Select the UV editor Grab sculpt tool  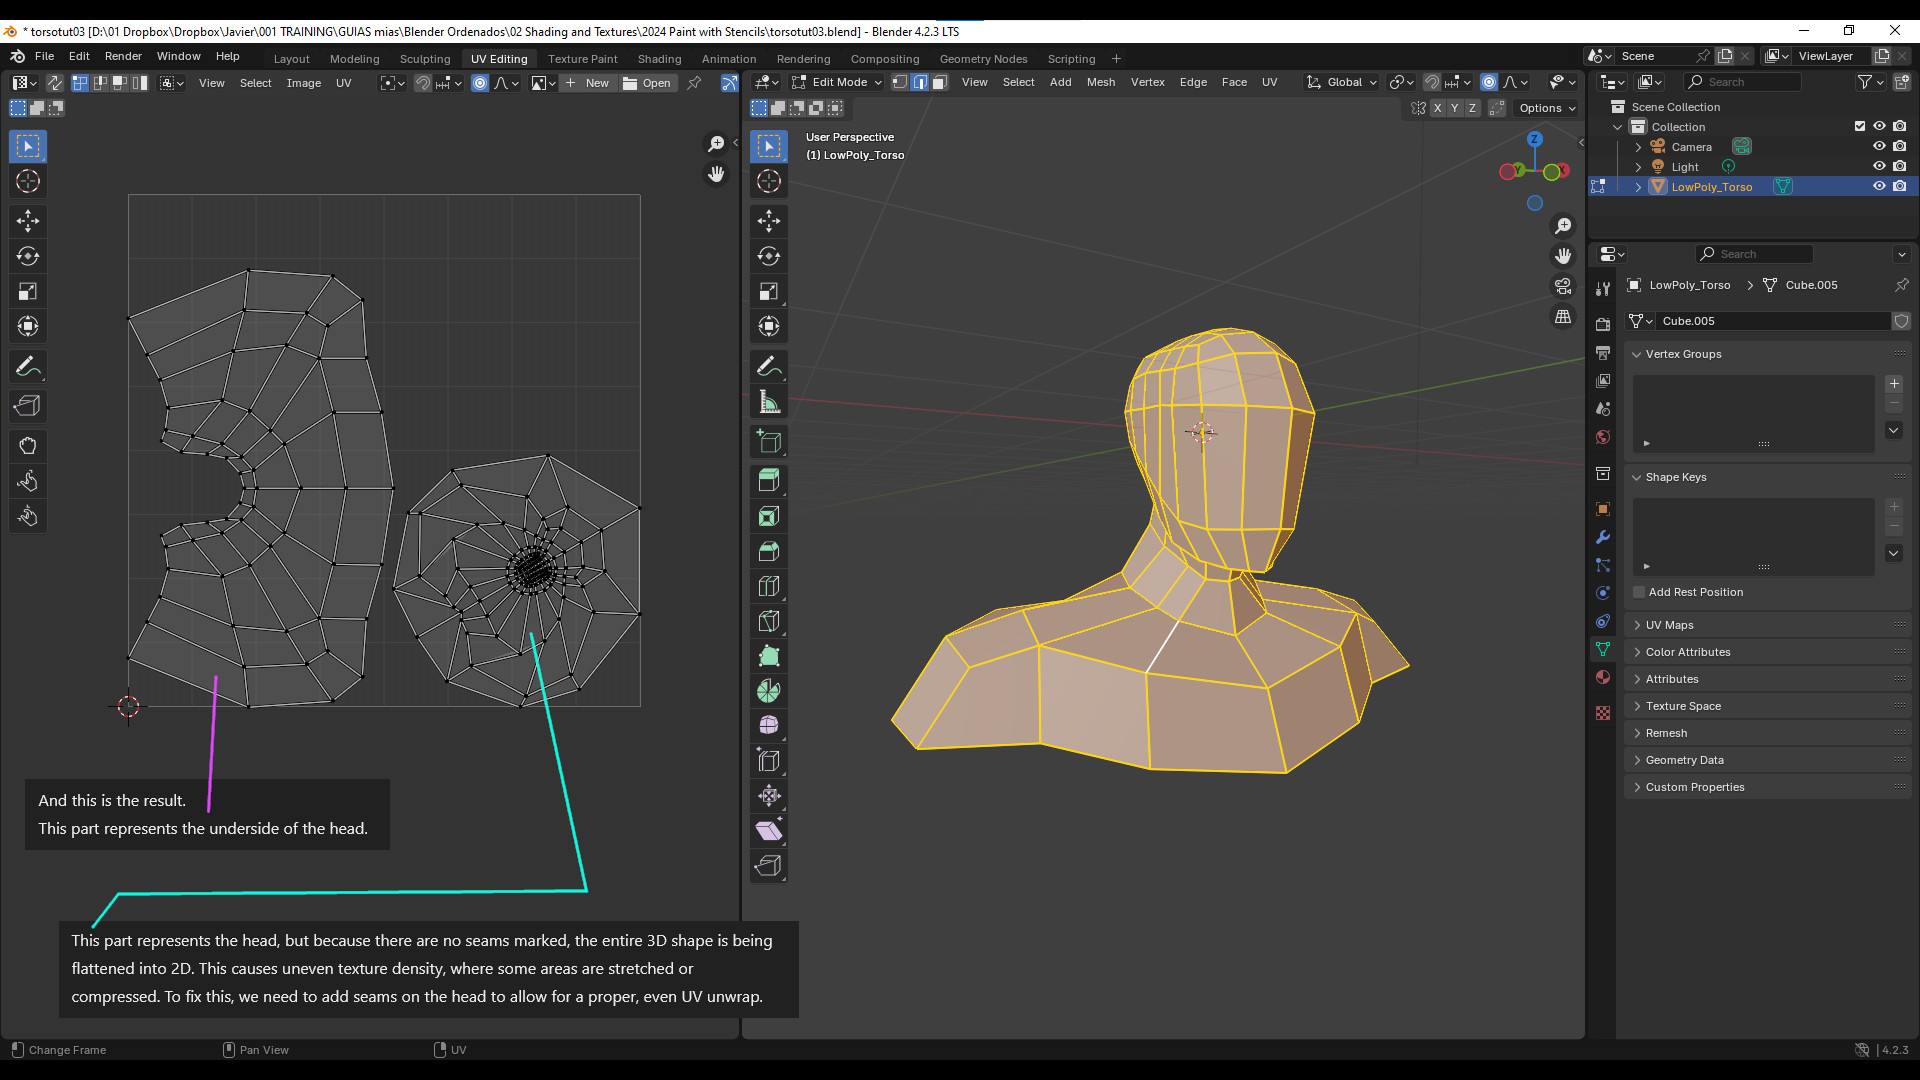point(28,446)
